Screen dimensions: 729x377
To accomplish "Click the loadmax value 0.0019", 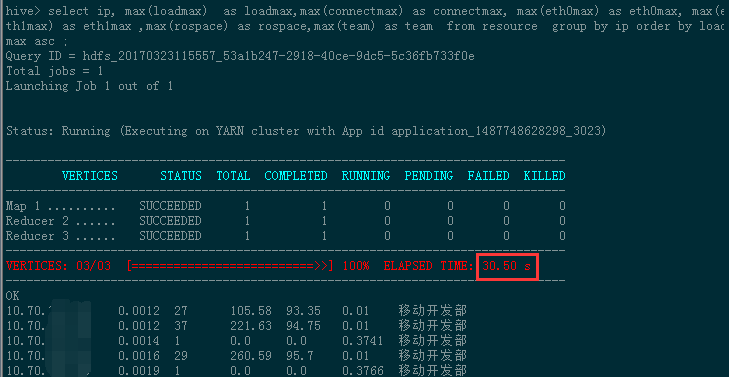I will coord(139,370).
